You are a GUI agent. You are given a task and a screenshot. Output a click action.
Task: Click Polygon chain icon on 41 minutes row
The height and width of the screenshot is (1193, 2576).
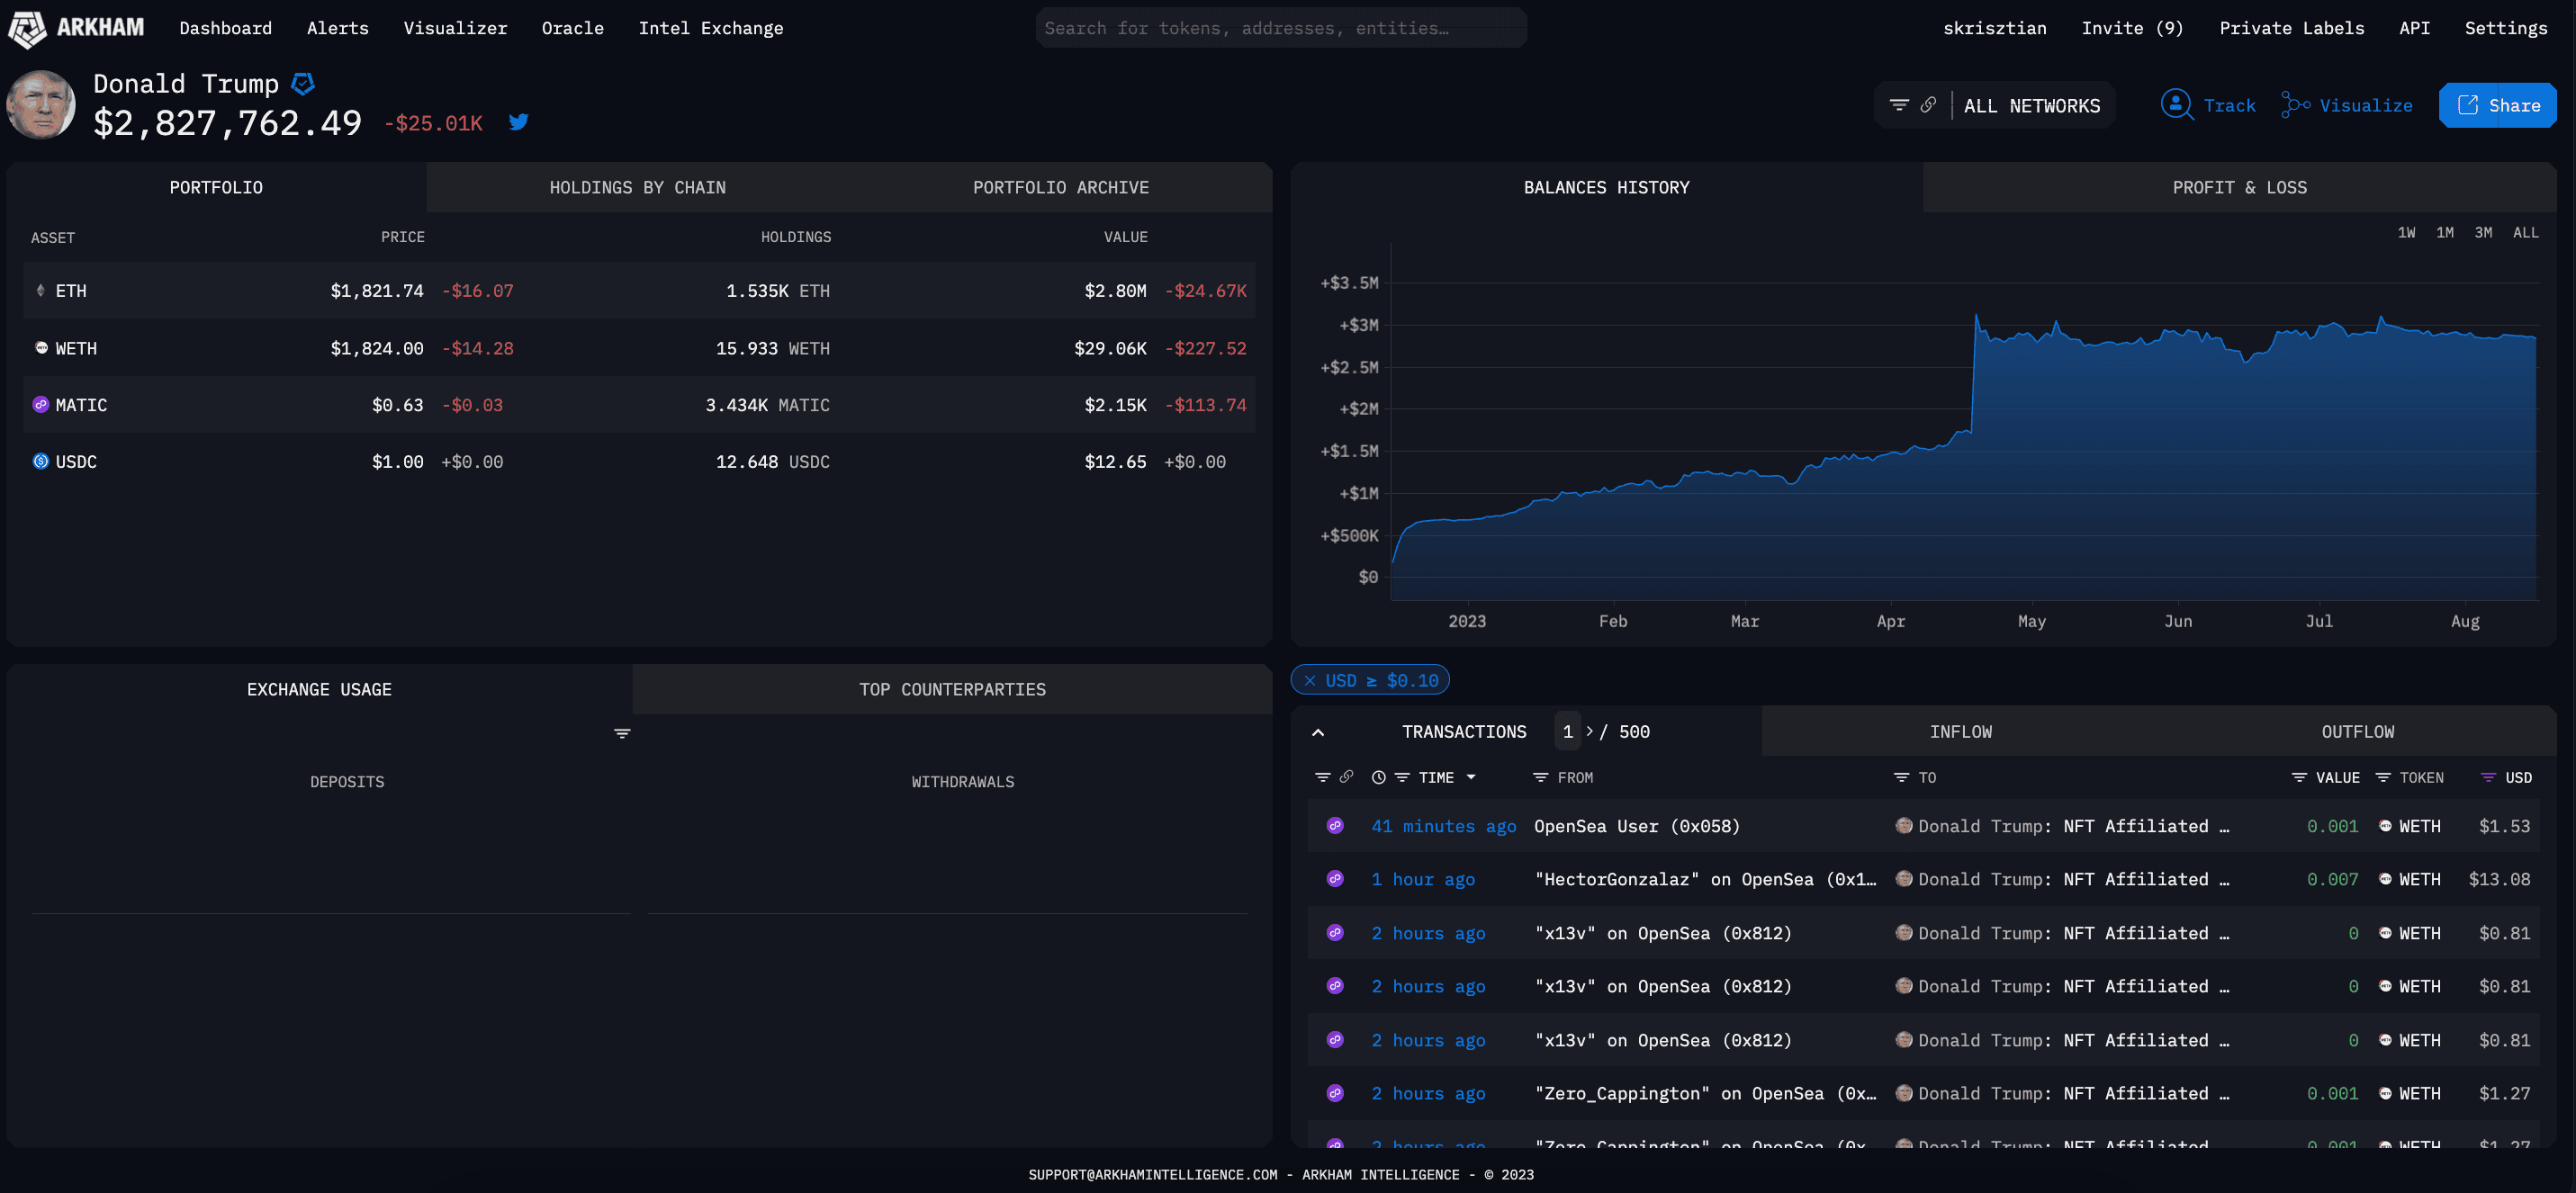(1335, 826)
